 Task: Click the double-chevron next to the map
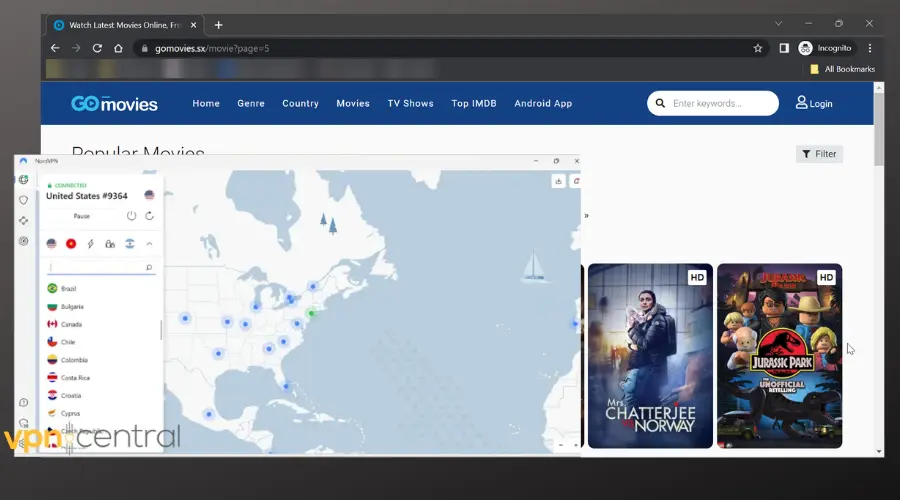(586, 216)
